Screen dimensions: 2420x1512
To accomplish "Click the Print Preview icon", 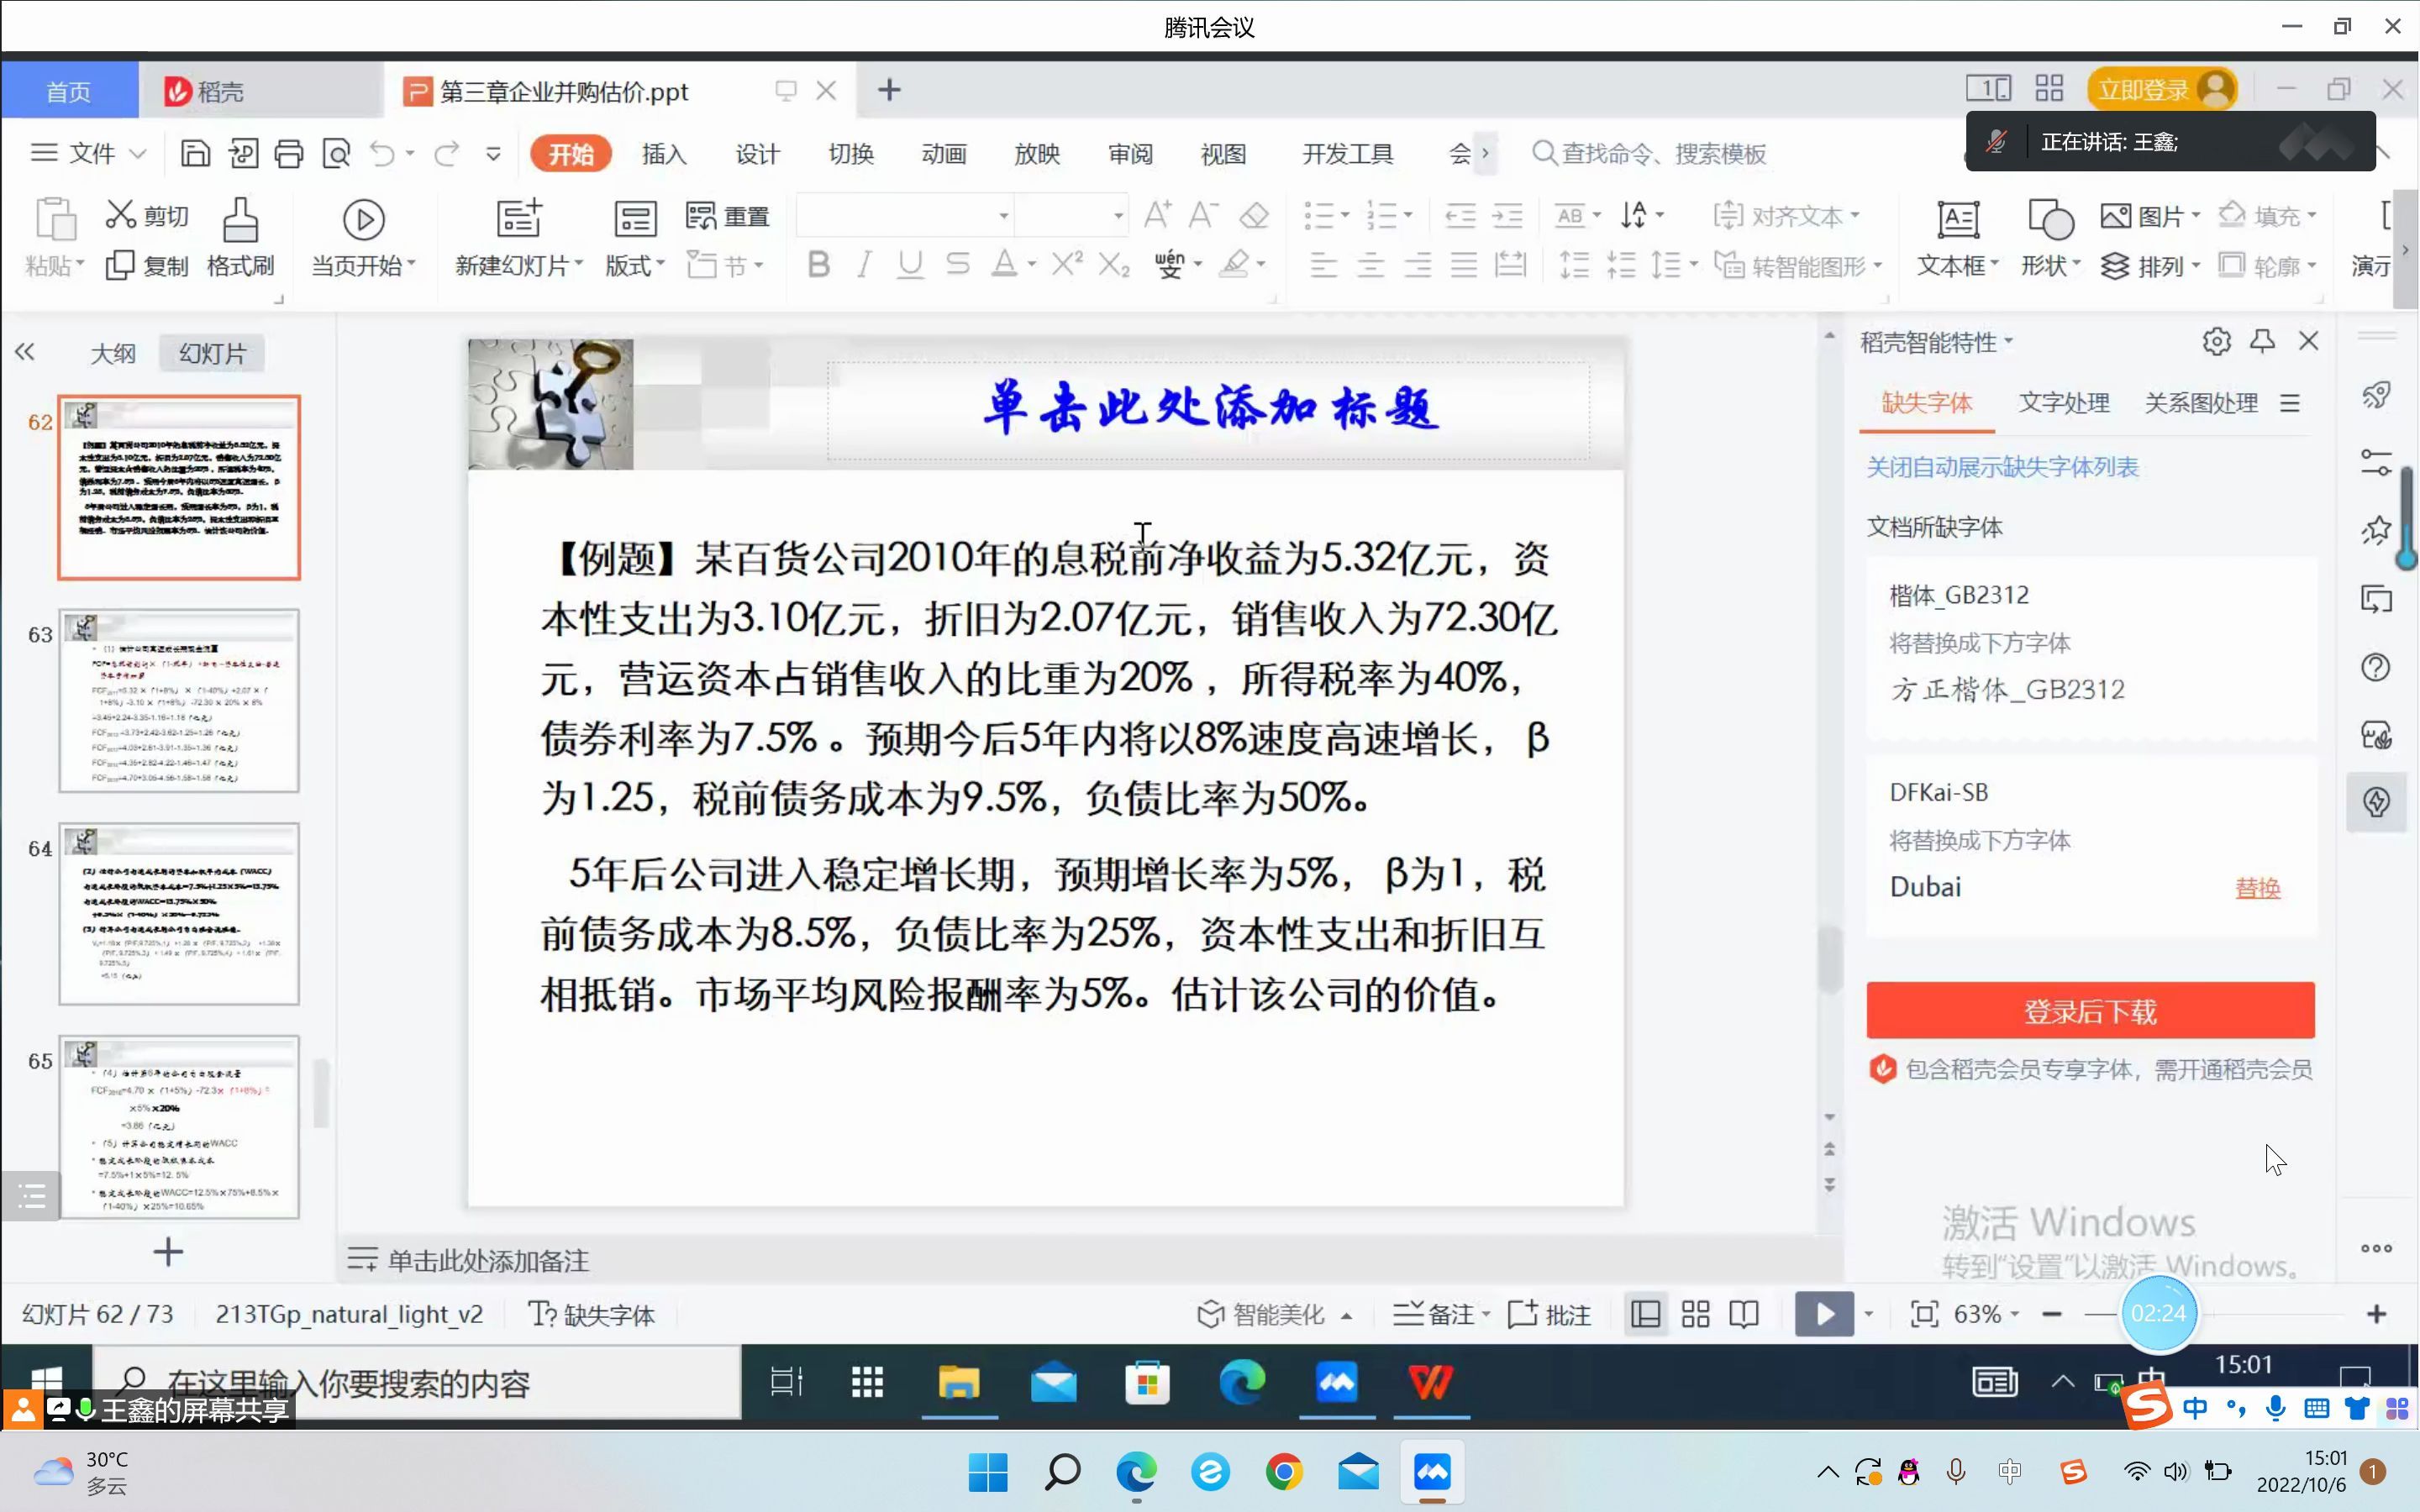I will (x=337, y=153).
